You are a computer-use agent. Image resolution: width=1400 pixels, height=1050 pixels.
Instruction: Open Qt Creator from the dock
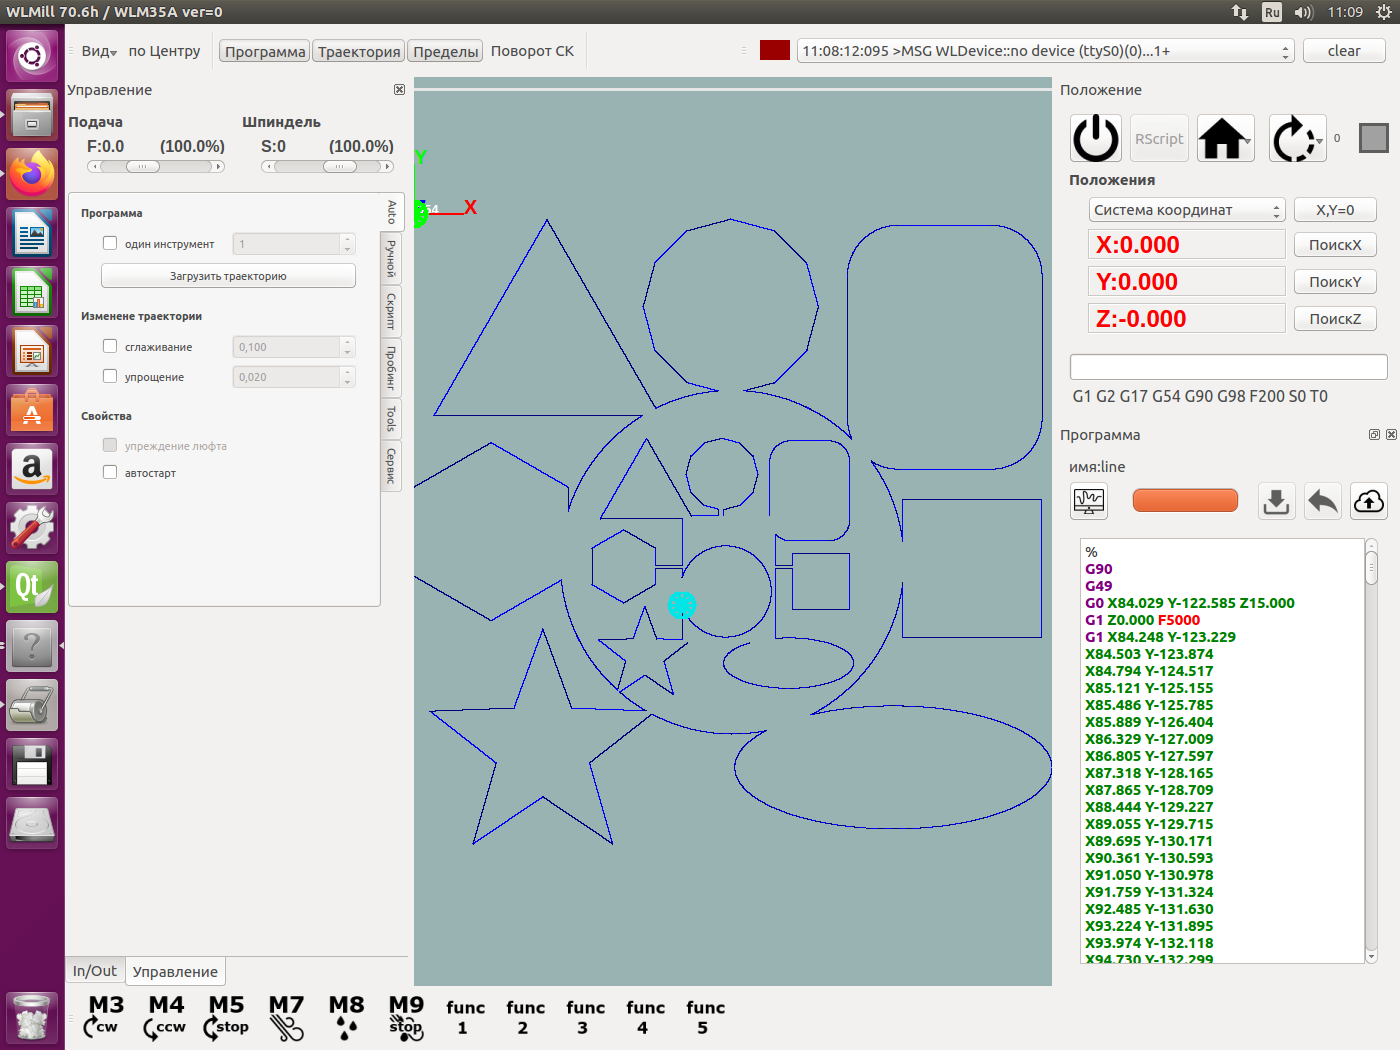coord(32,587)
